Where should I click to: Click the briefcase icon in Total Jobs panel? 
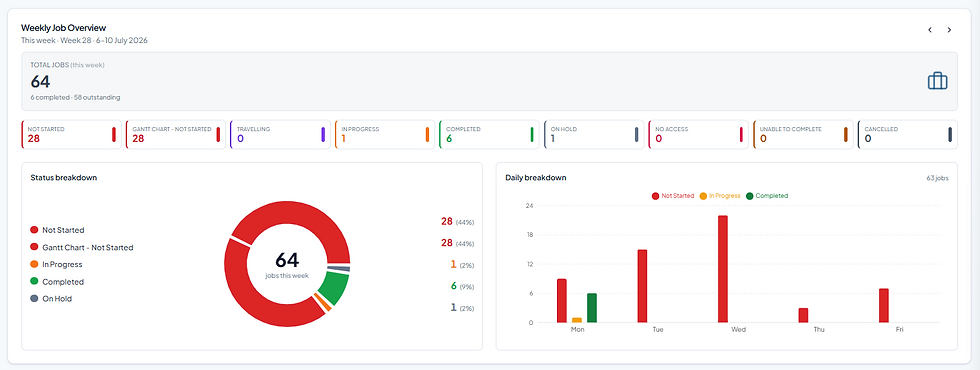click(x=937, y=81)
